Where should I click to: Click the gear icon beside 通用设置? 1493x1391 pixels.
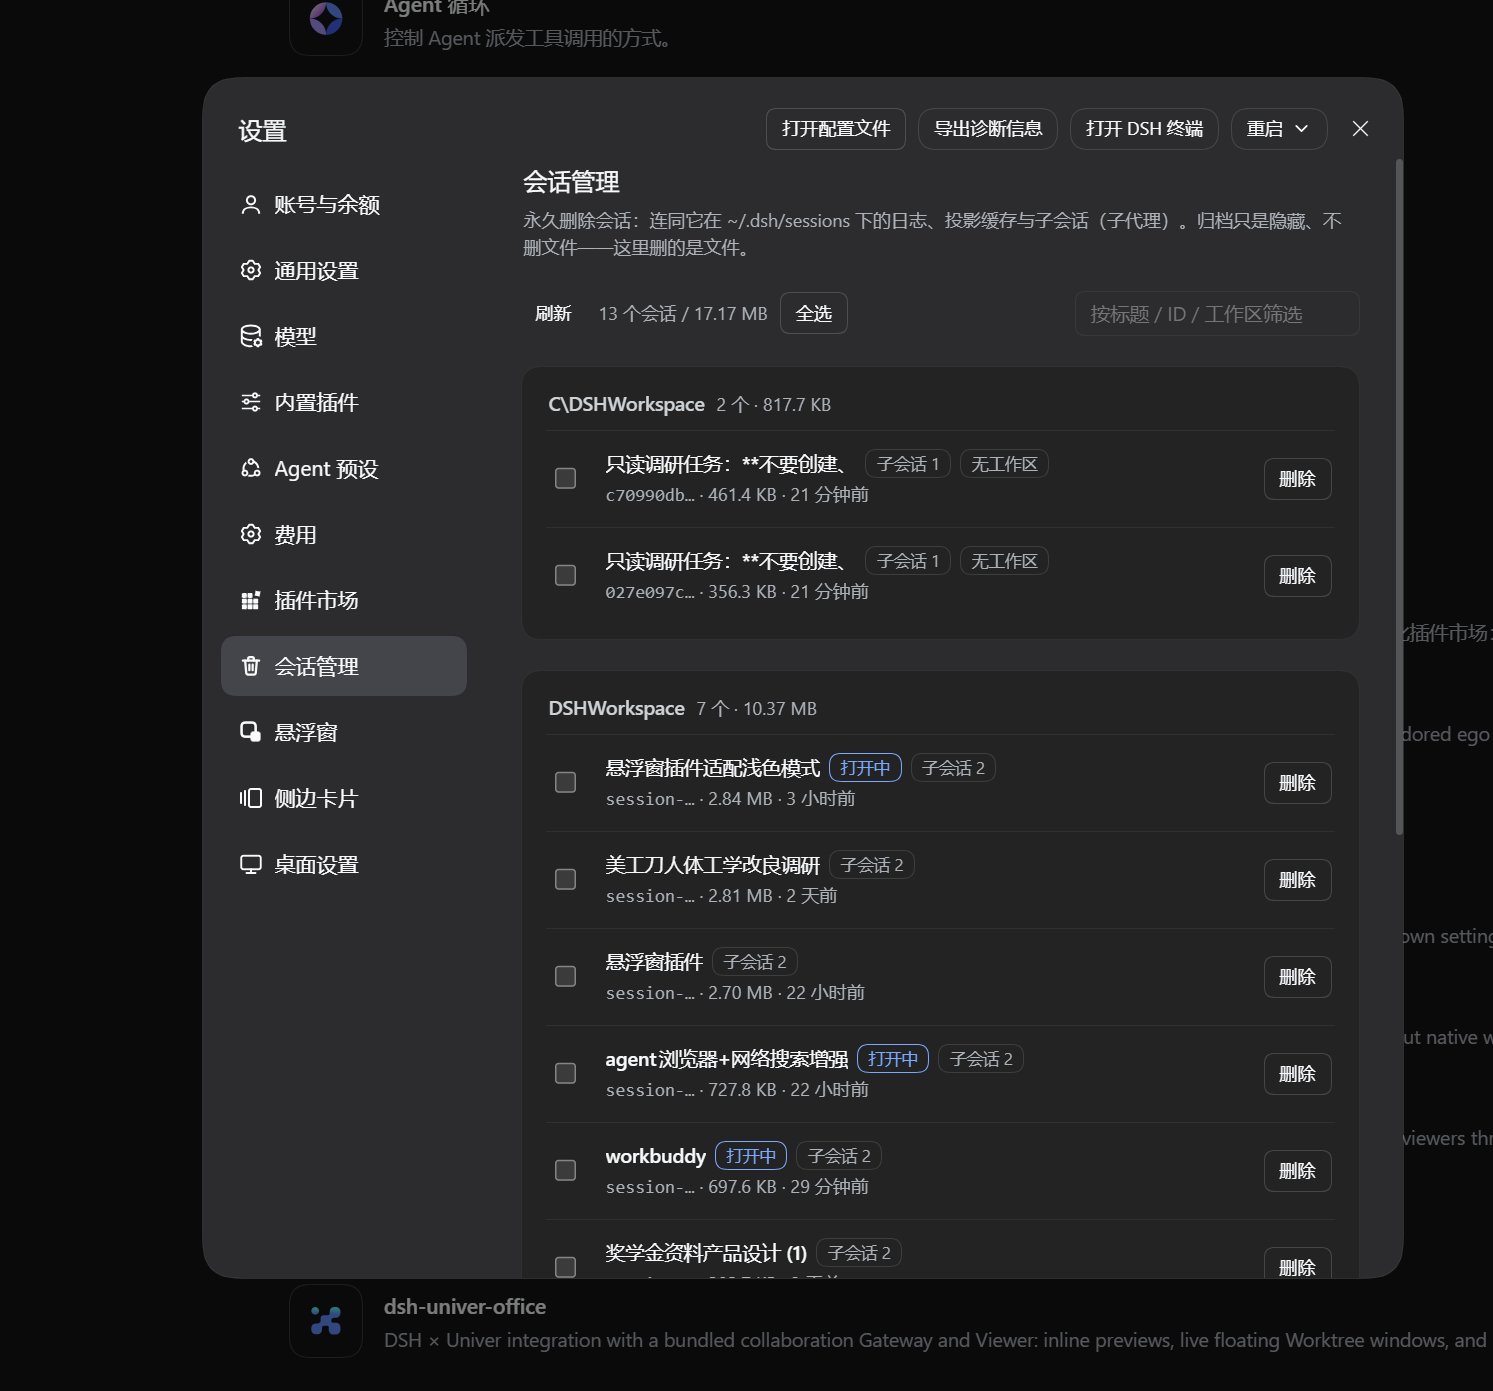coord(251,271)
